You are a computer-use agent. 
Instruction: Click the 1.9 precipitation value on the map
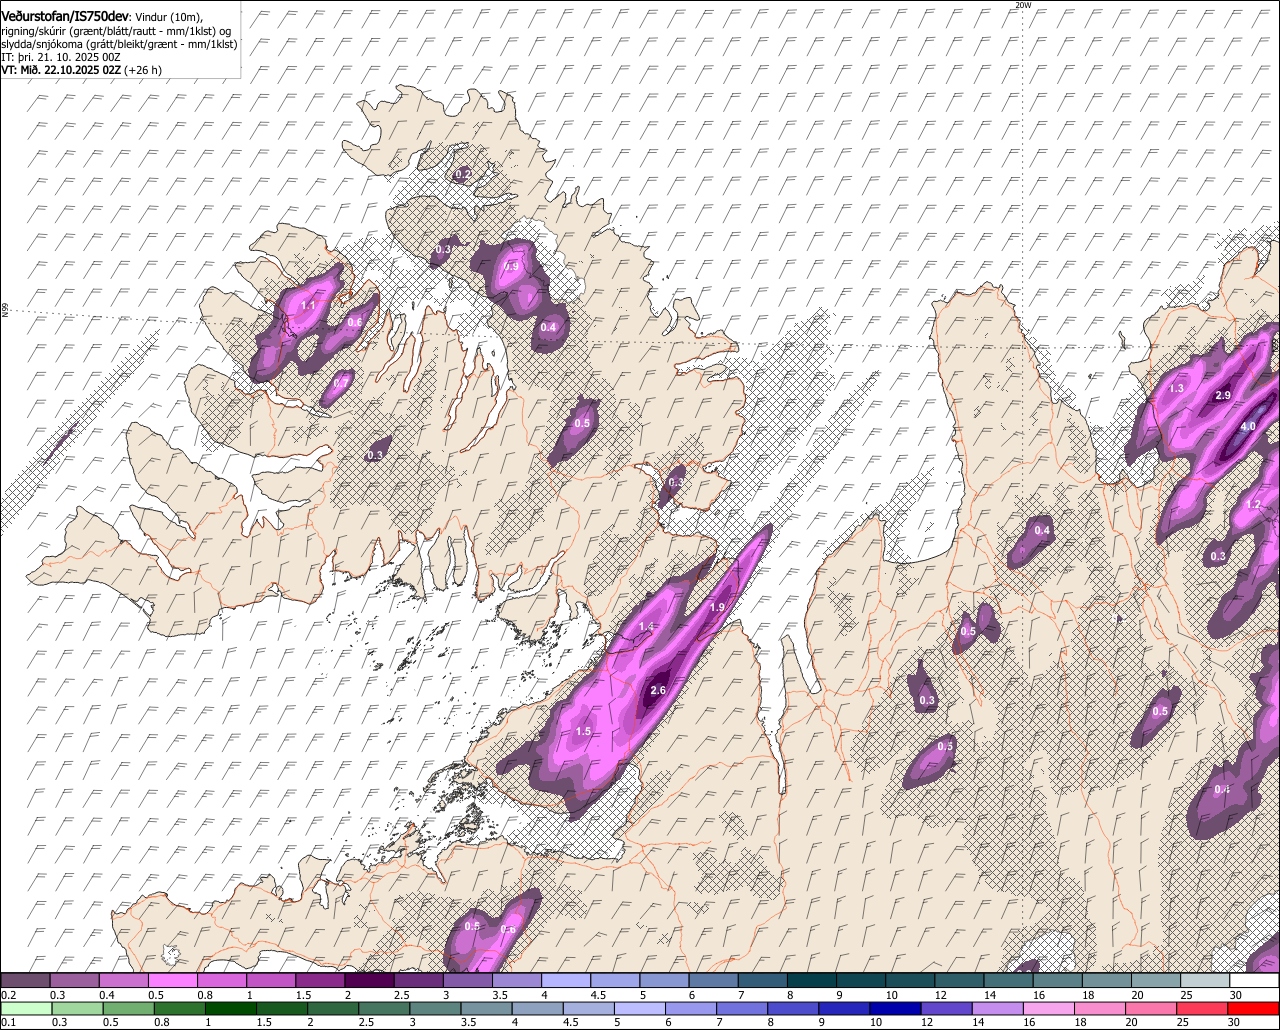tap(717, 608)
